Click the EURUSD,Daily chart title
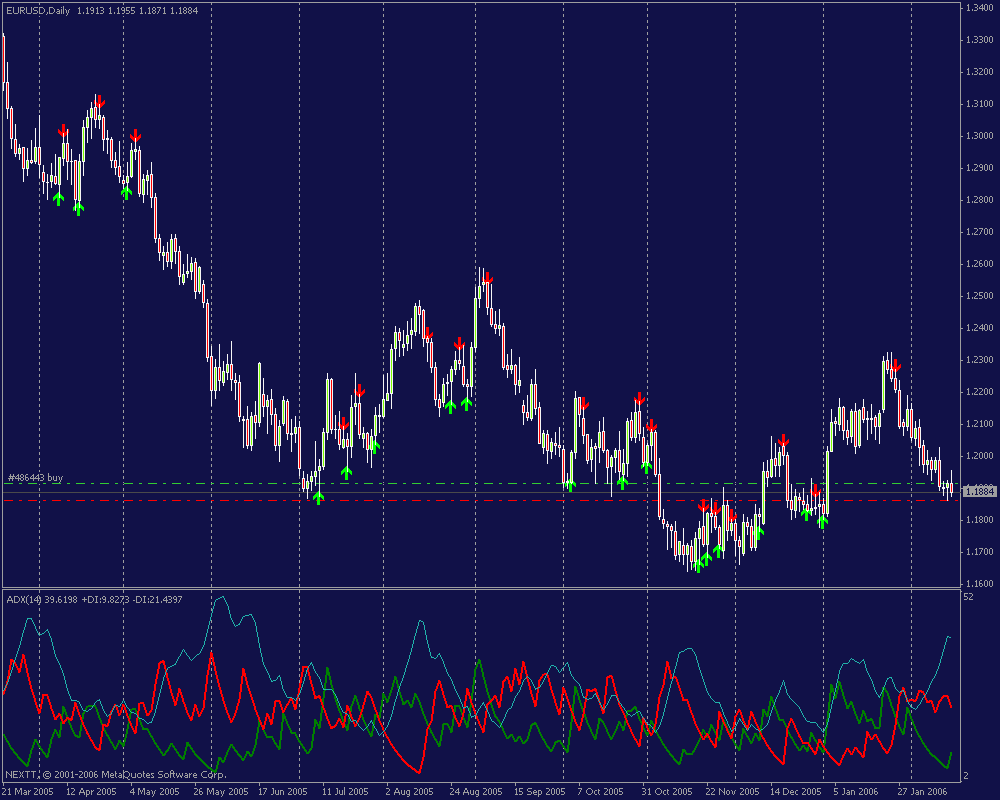 point(38,11)
